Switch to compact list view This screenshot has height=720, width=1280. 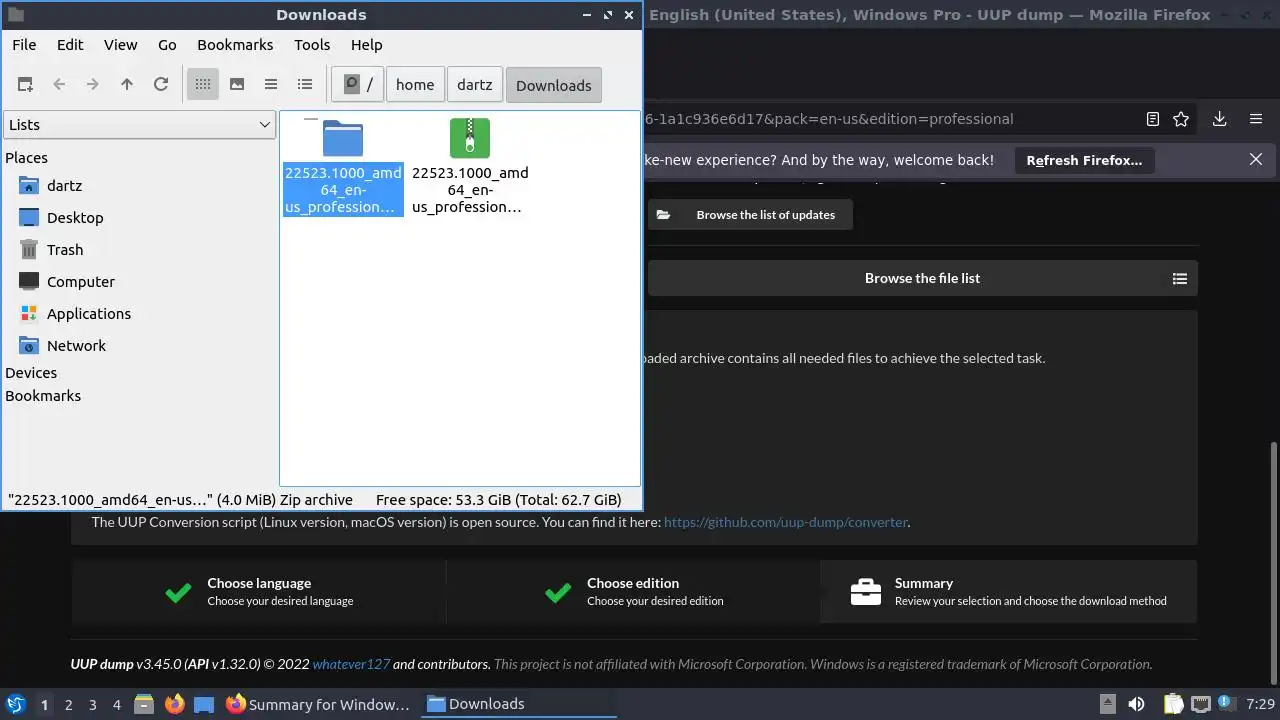click(271, 85)
